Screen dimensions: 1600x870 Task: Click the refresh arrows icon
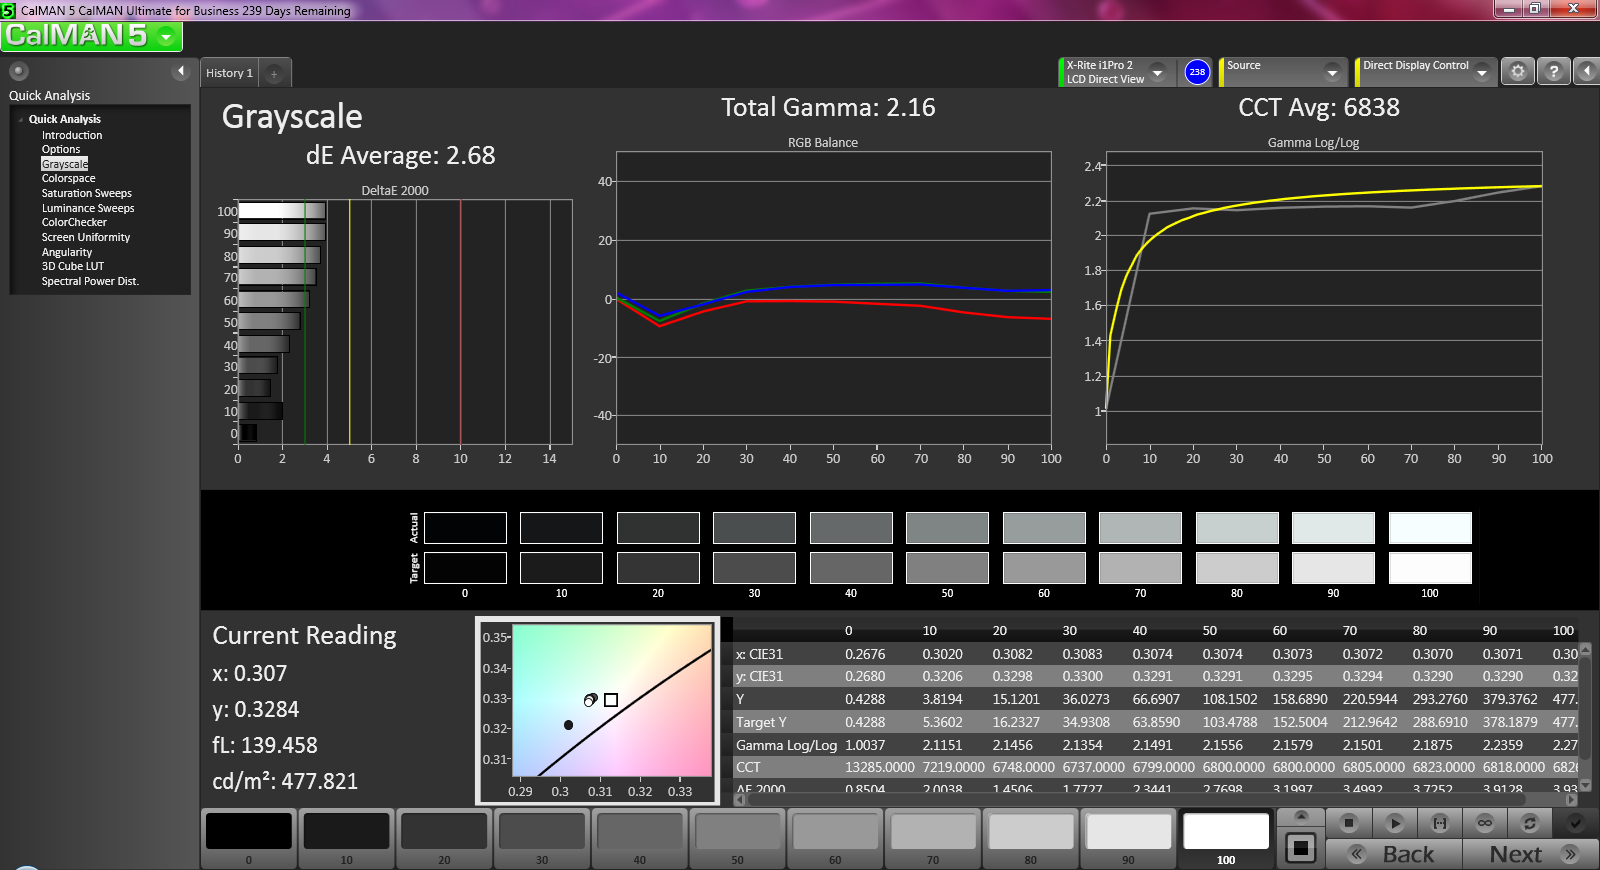pyautogui.click(x=1529, y=823)
